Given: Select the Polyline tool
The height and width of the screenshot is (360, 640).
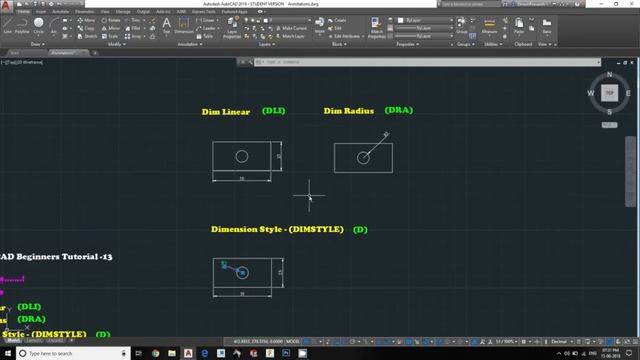Looking at the screenshot, I should click(22, 25).
